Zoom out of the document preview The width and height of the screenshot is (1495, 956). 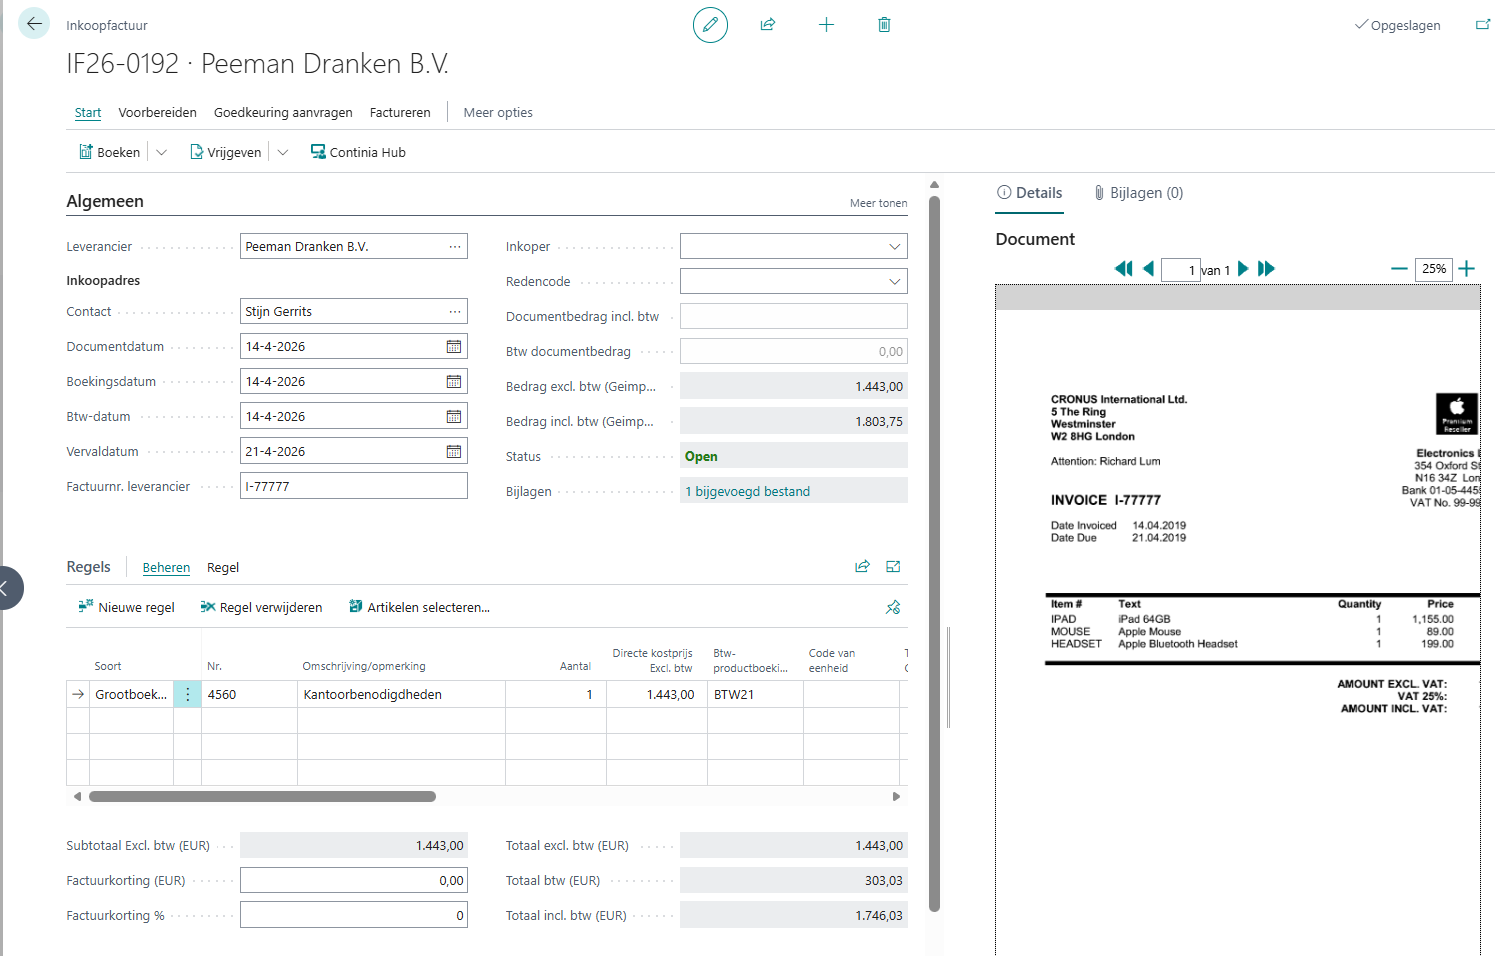coord(1399,269)
